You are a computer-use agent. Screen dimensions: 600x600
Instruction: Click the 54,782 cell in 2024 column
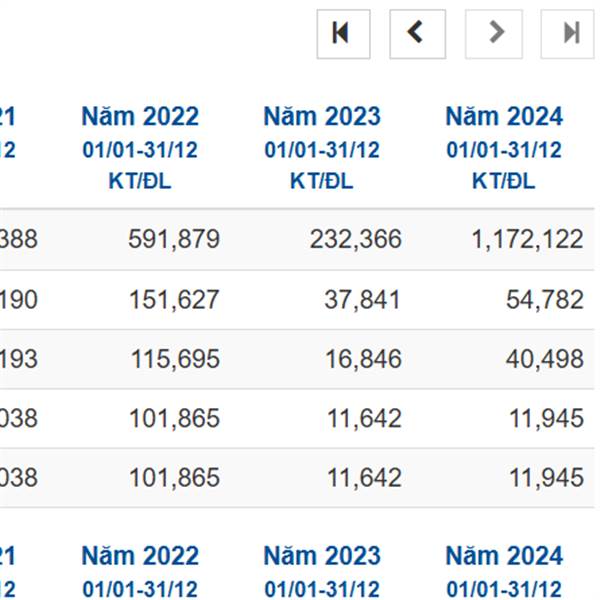click(x=545, y=299)
